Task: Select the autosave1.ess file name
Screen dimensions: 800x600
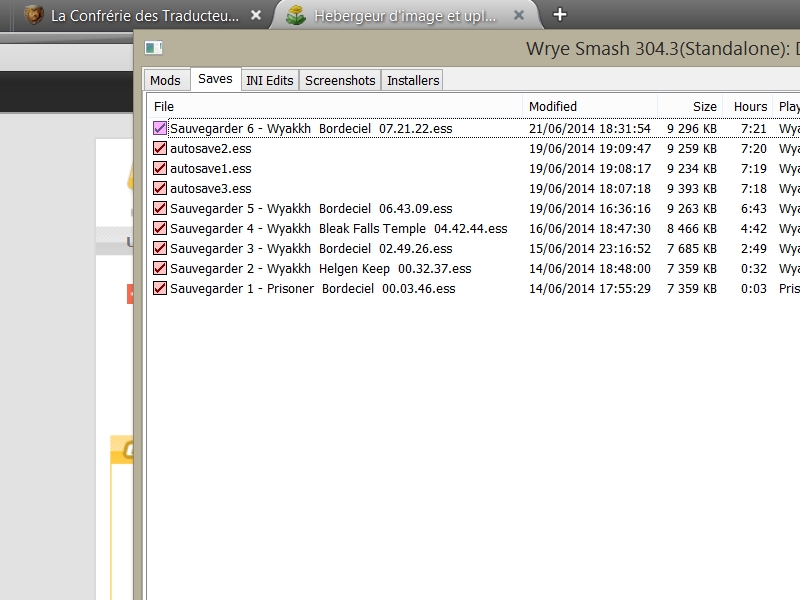Action: tap(211, 168)
